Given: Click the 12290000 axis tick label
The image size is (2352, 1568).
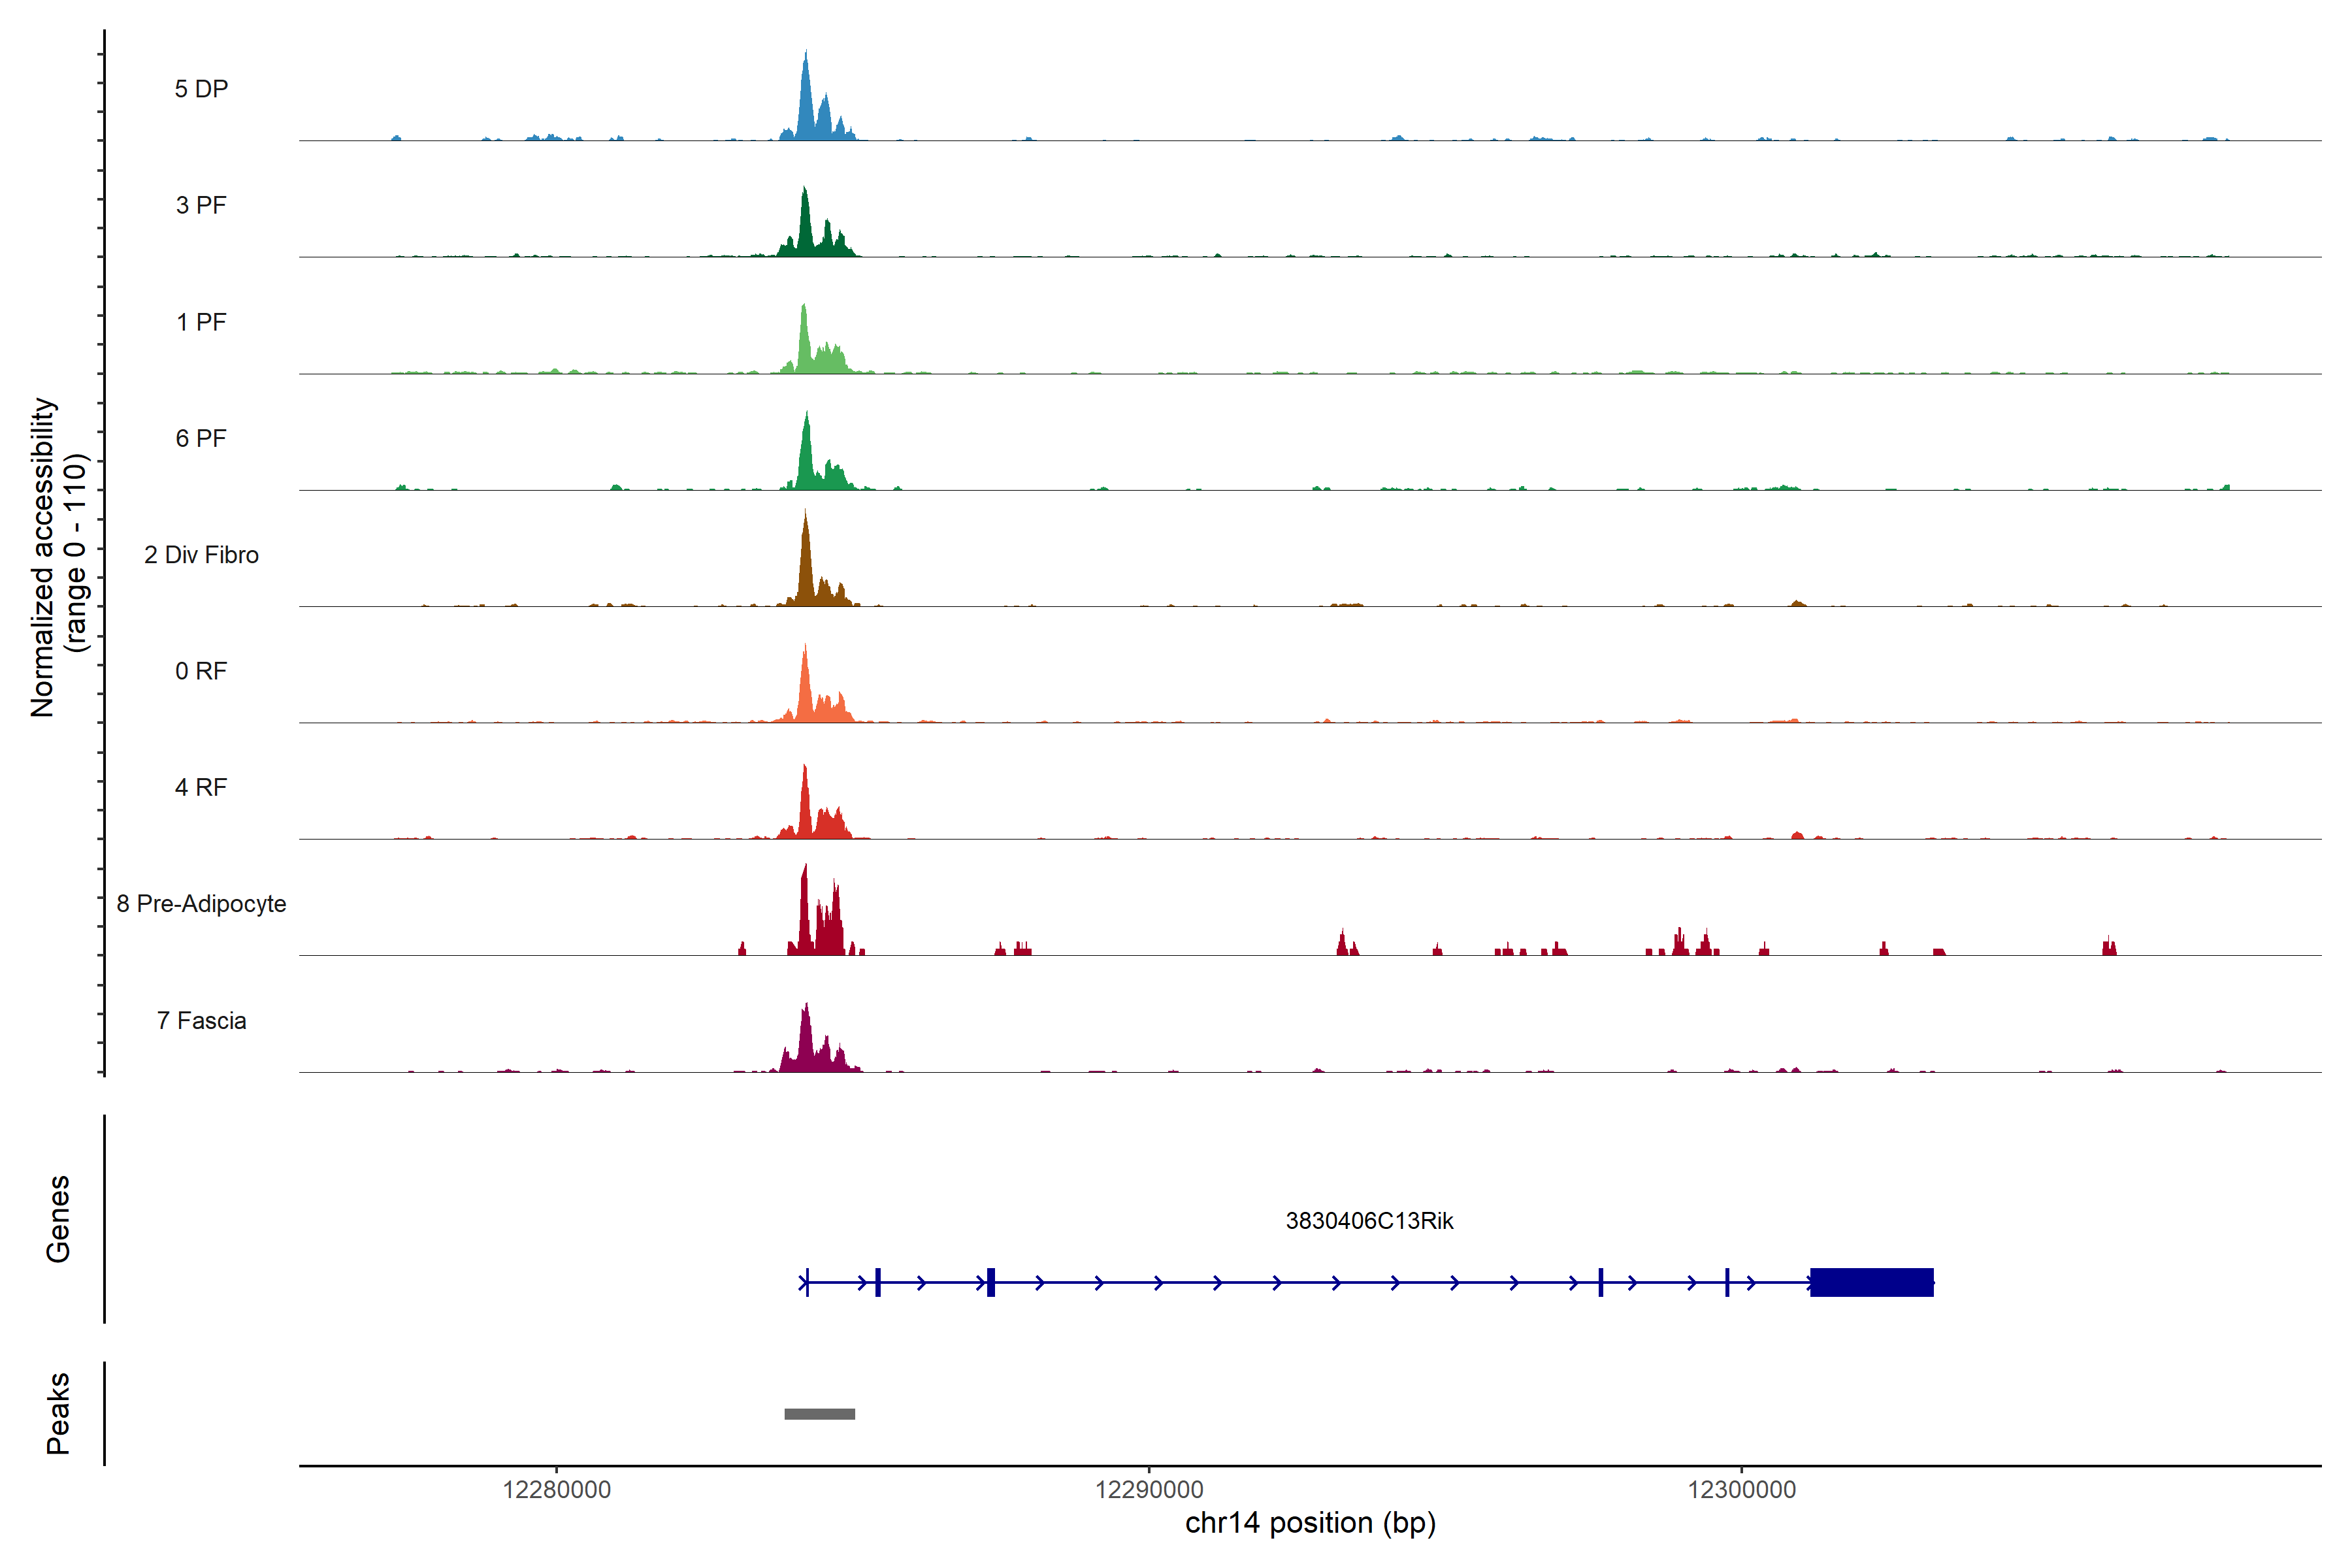Looking at the screenshot, I should point(1149,1489).
